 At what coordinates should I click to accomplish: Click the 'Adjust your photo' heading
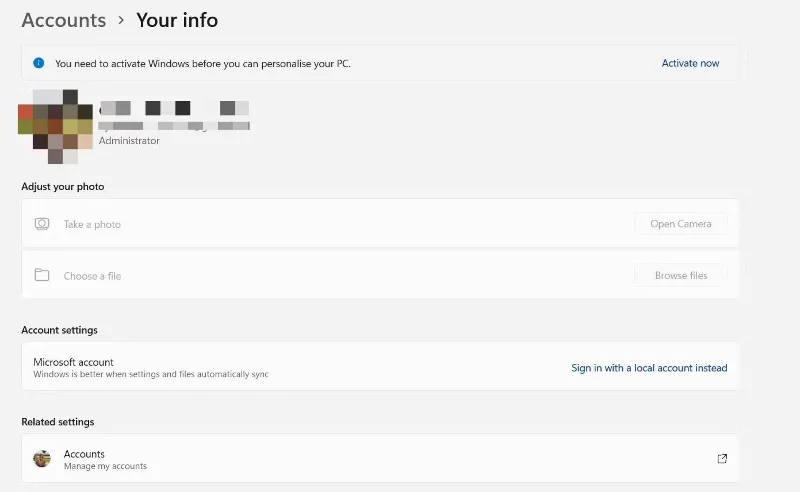click(63, 186)
